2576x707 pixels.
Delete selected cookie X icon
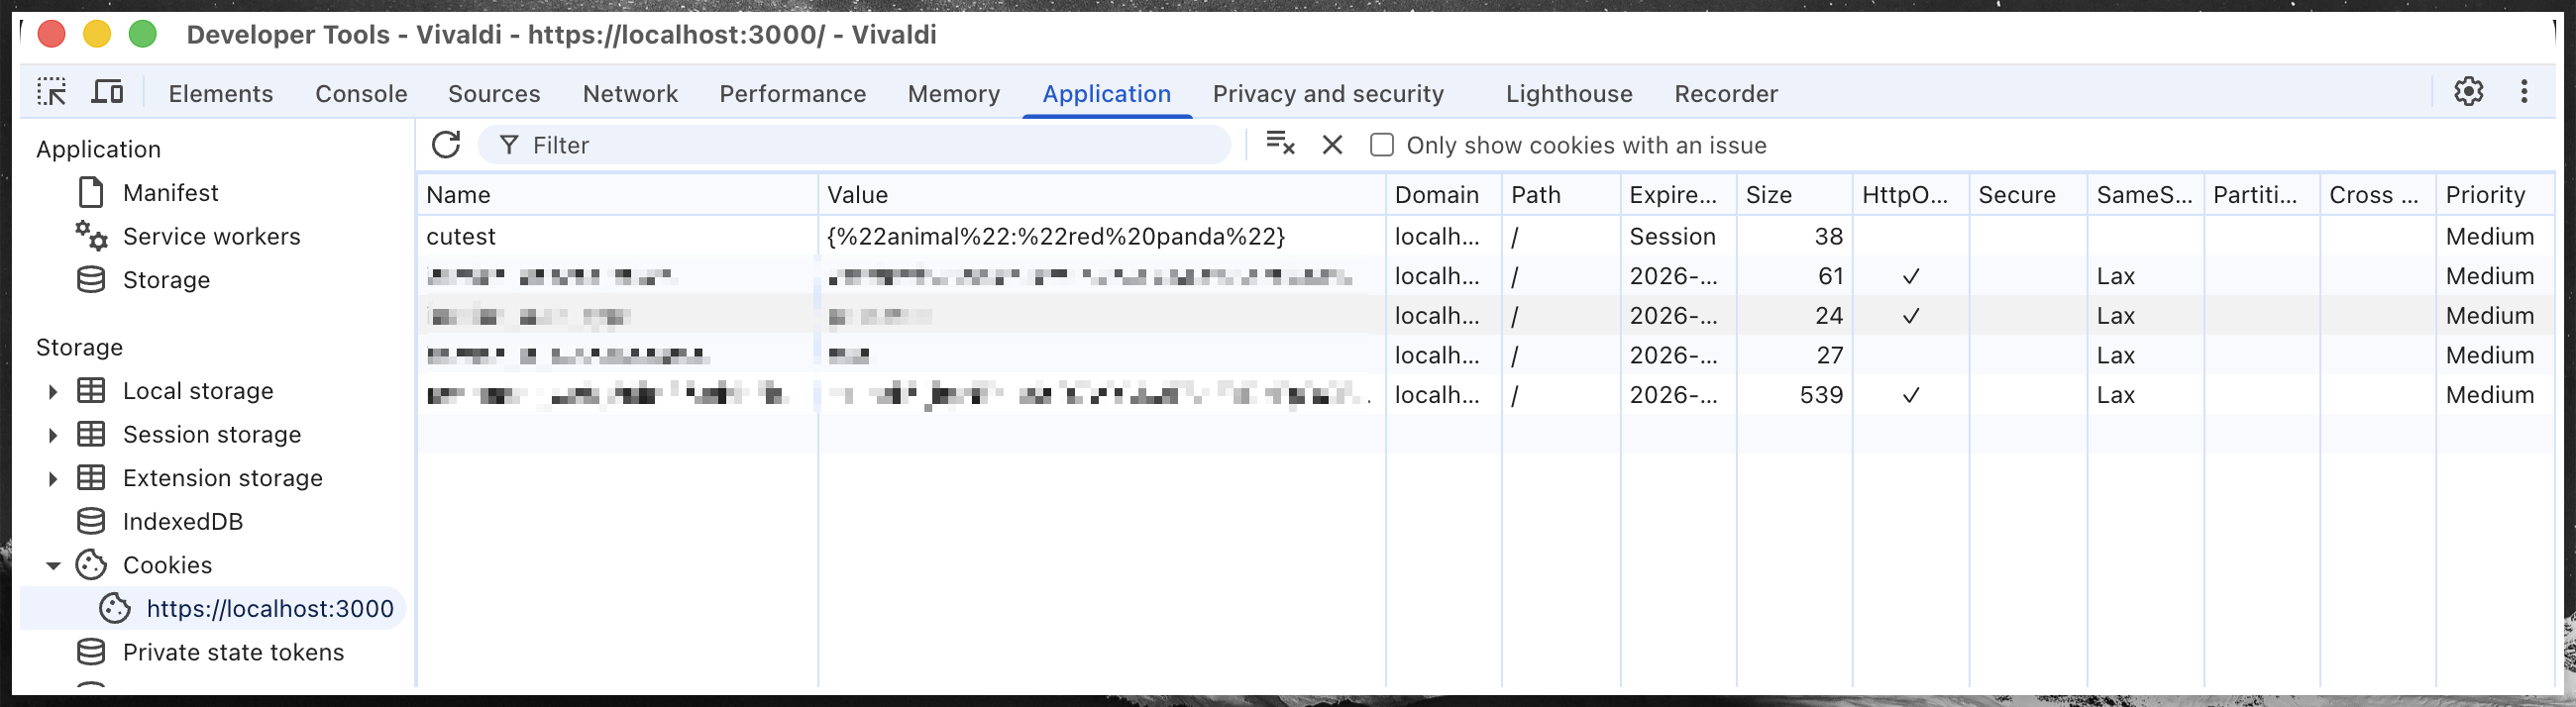1332,145
